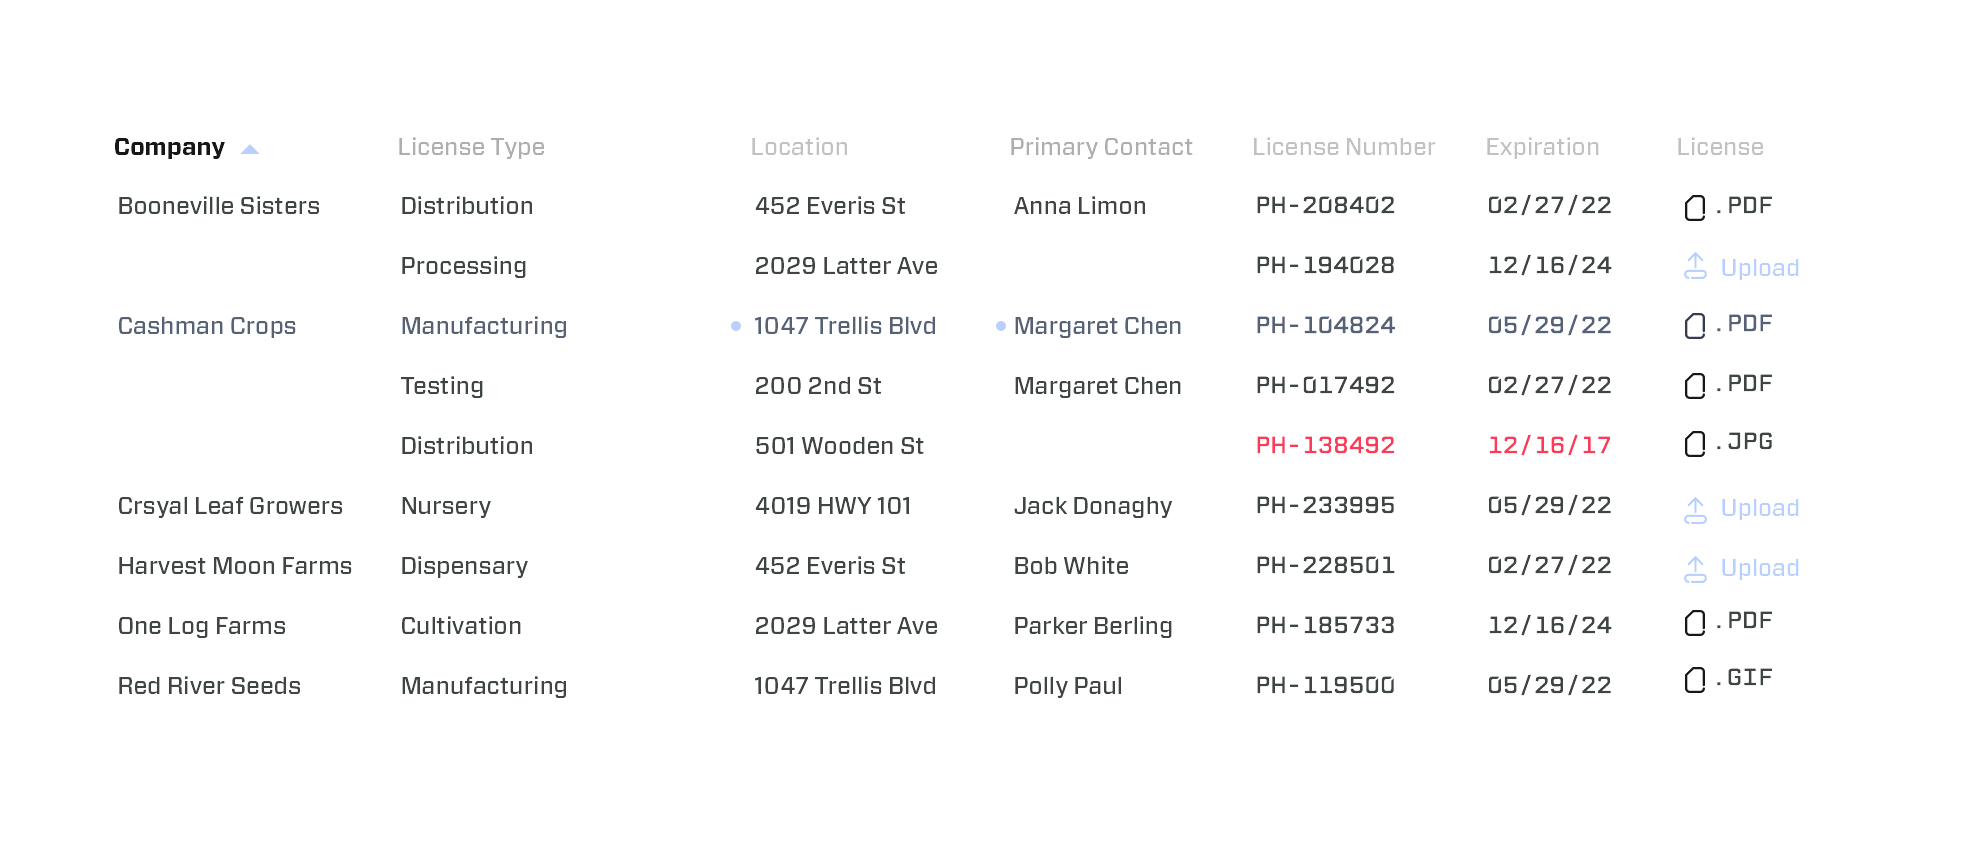Image resolution: width=1976 pixels, height=854 pixels.
Task: Open the Cashman Crops company link
Action: [x=207, y=326]
